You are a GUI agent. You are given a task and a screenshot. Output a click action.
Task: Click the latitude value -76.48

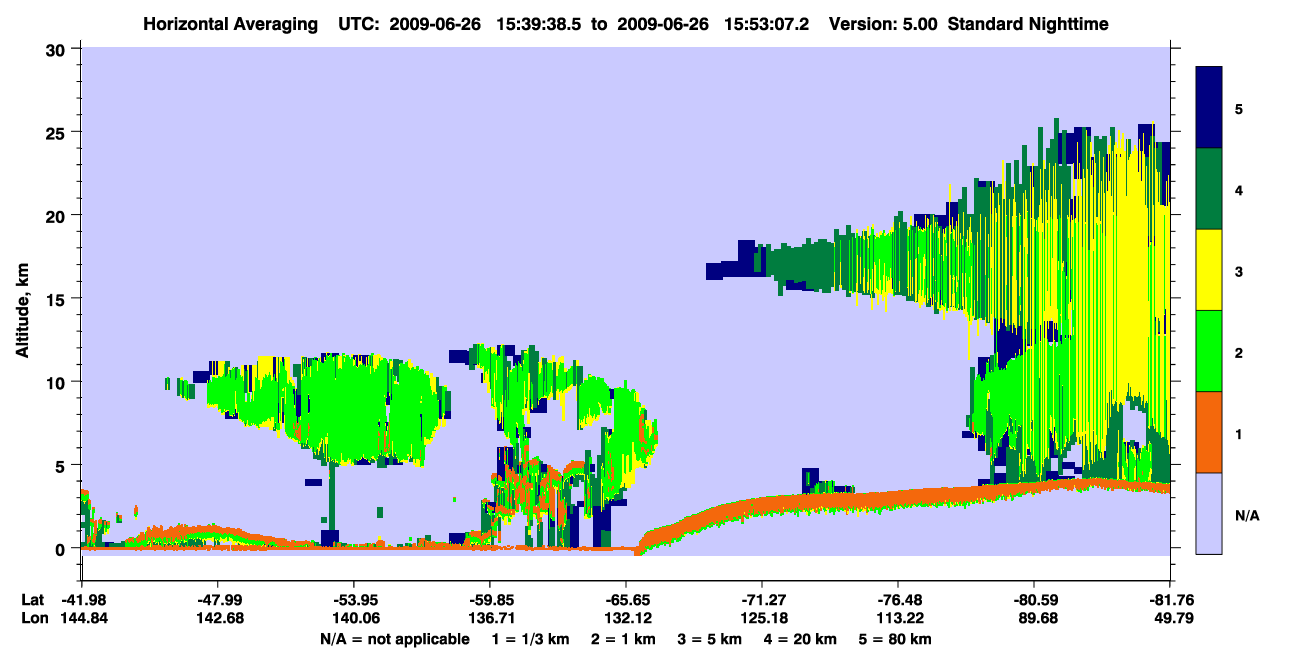898,600
